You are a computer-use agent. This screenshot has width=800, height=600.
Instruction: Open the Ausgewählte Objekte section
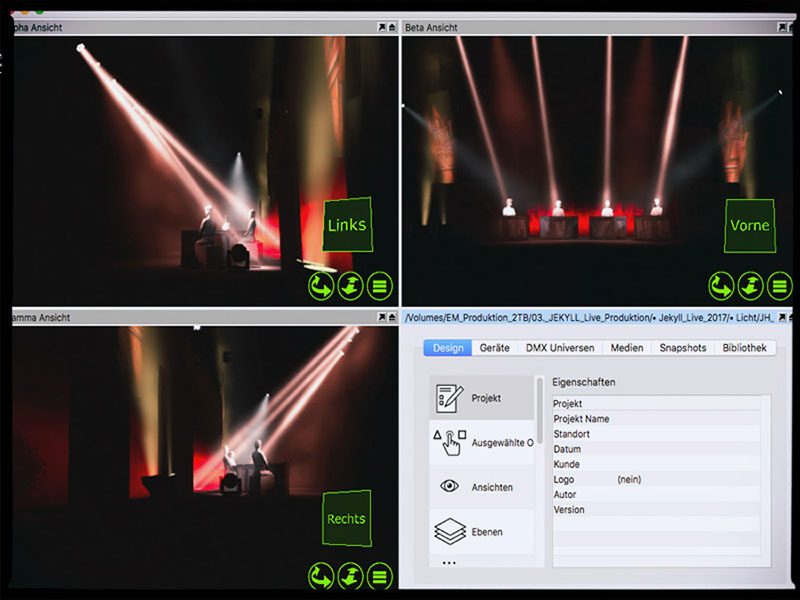[482, 442]
